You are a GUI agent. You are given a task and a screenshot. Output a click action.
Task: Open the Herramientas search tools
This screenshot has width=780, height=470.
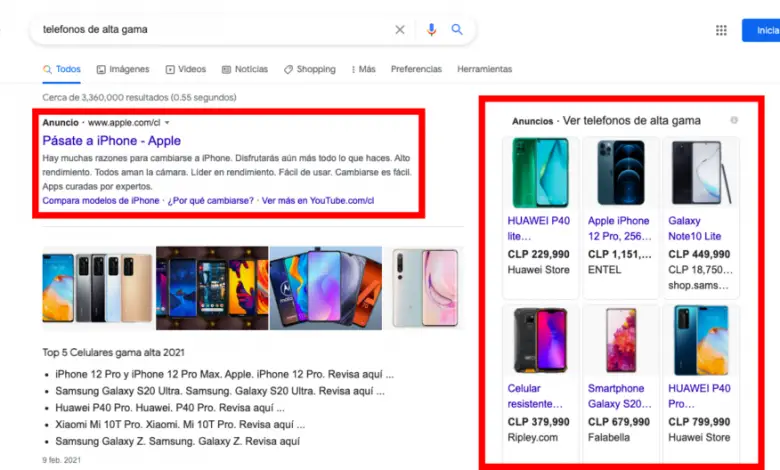(484, 69)
